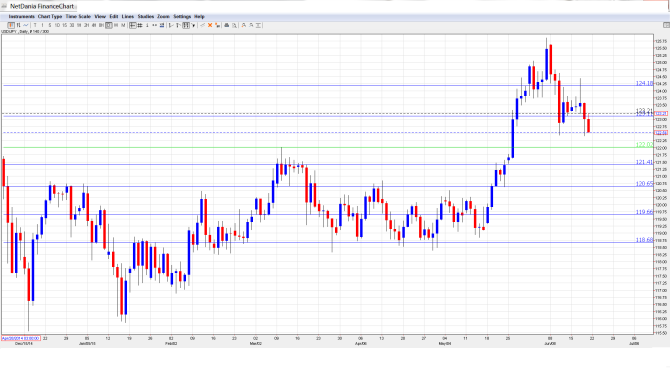Switch to Monthly (M) time scale

(x=123, y=25)
